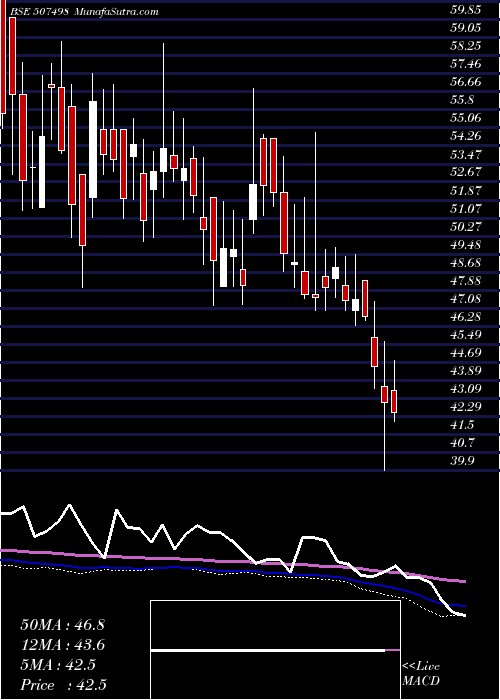Select the 40.7 price axis label
The image size is (500, 700).
(x=462, y=443)
